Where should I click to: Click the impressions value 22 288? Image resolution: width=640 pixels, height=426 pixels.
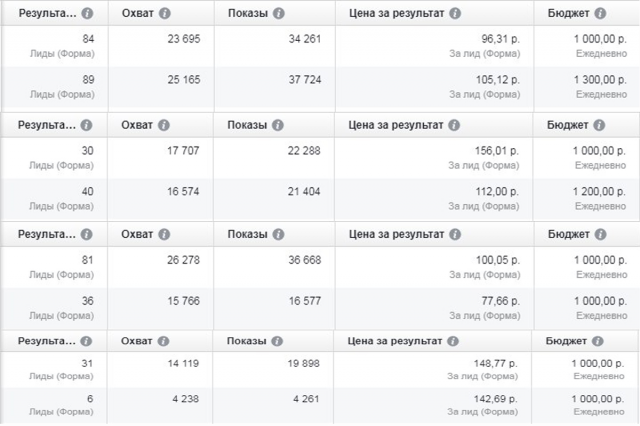(x=304, y=151)
